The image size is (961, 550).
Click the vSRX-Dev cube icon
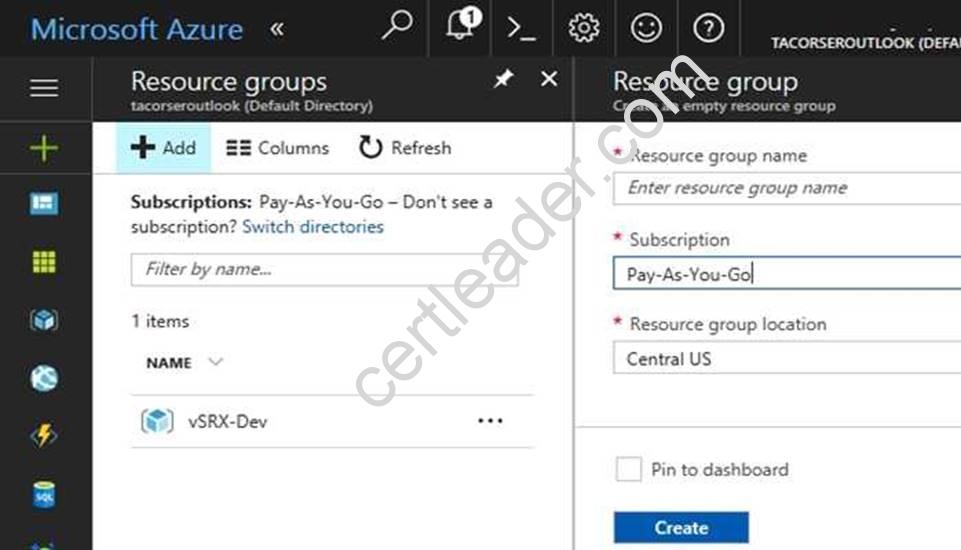pyautogui.click(x=157, y=421)
